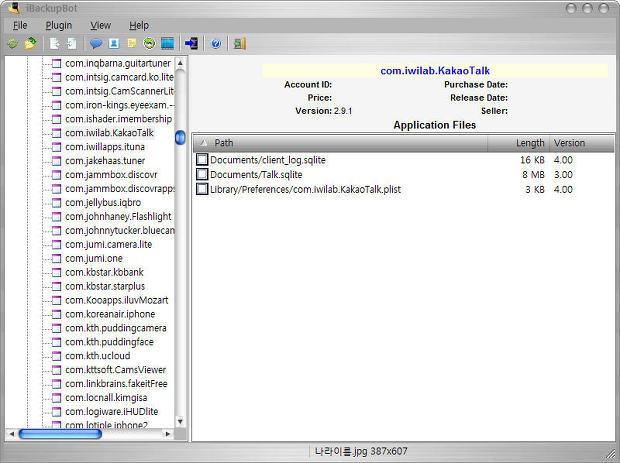Click the tree horizontal scroll left arrow

(11, 434)
